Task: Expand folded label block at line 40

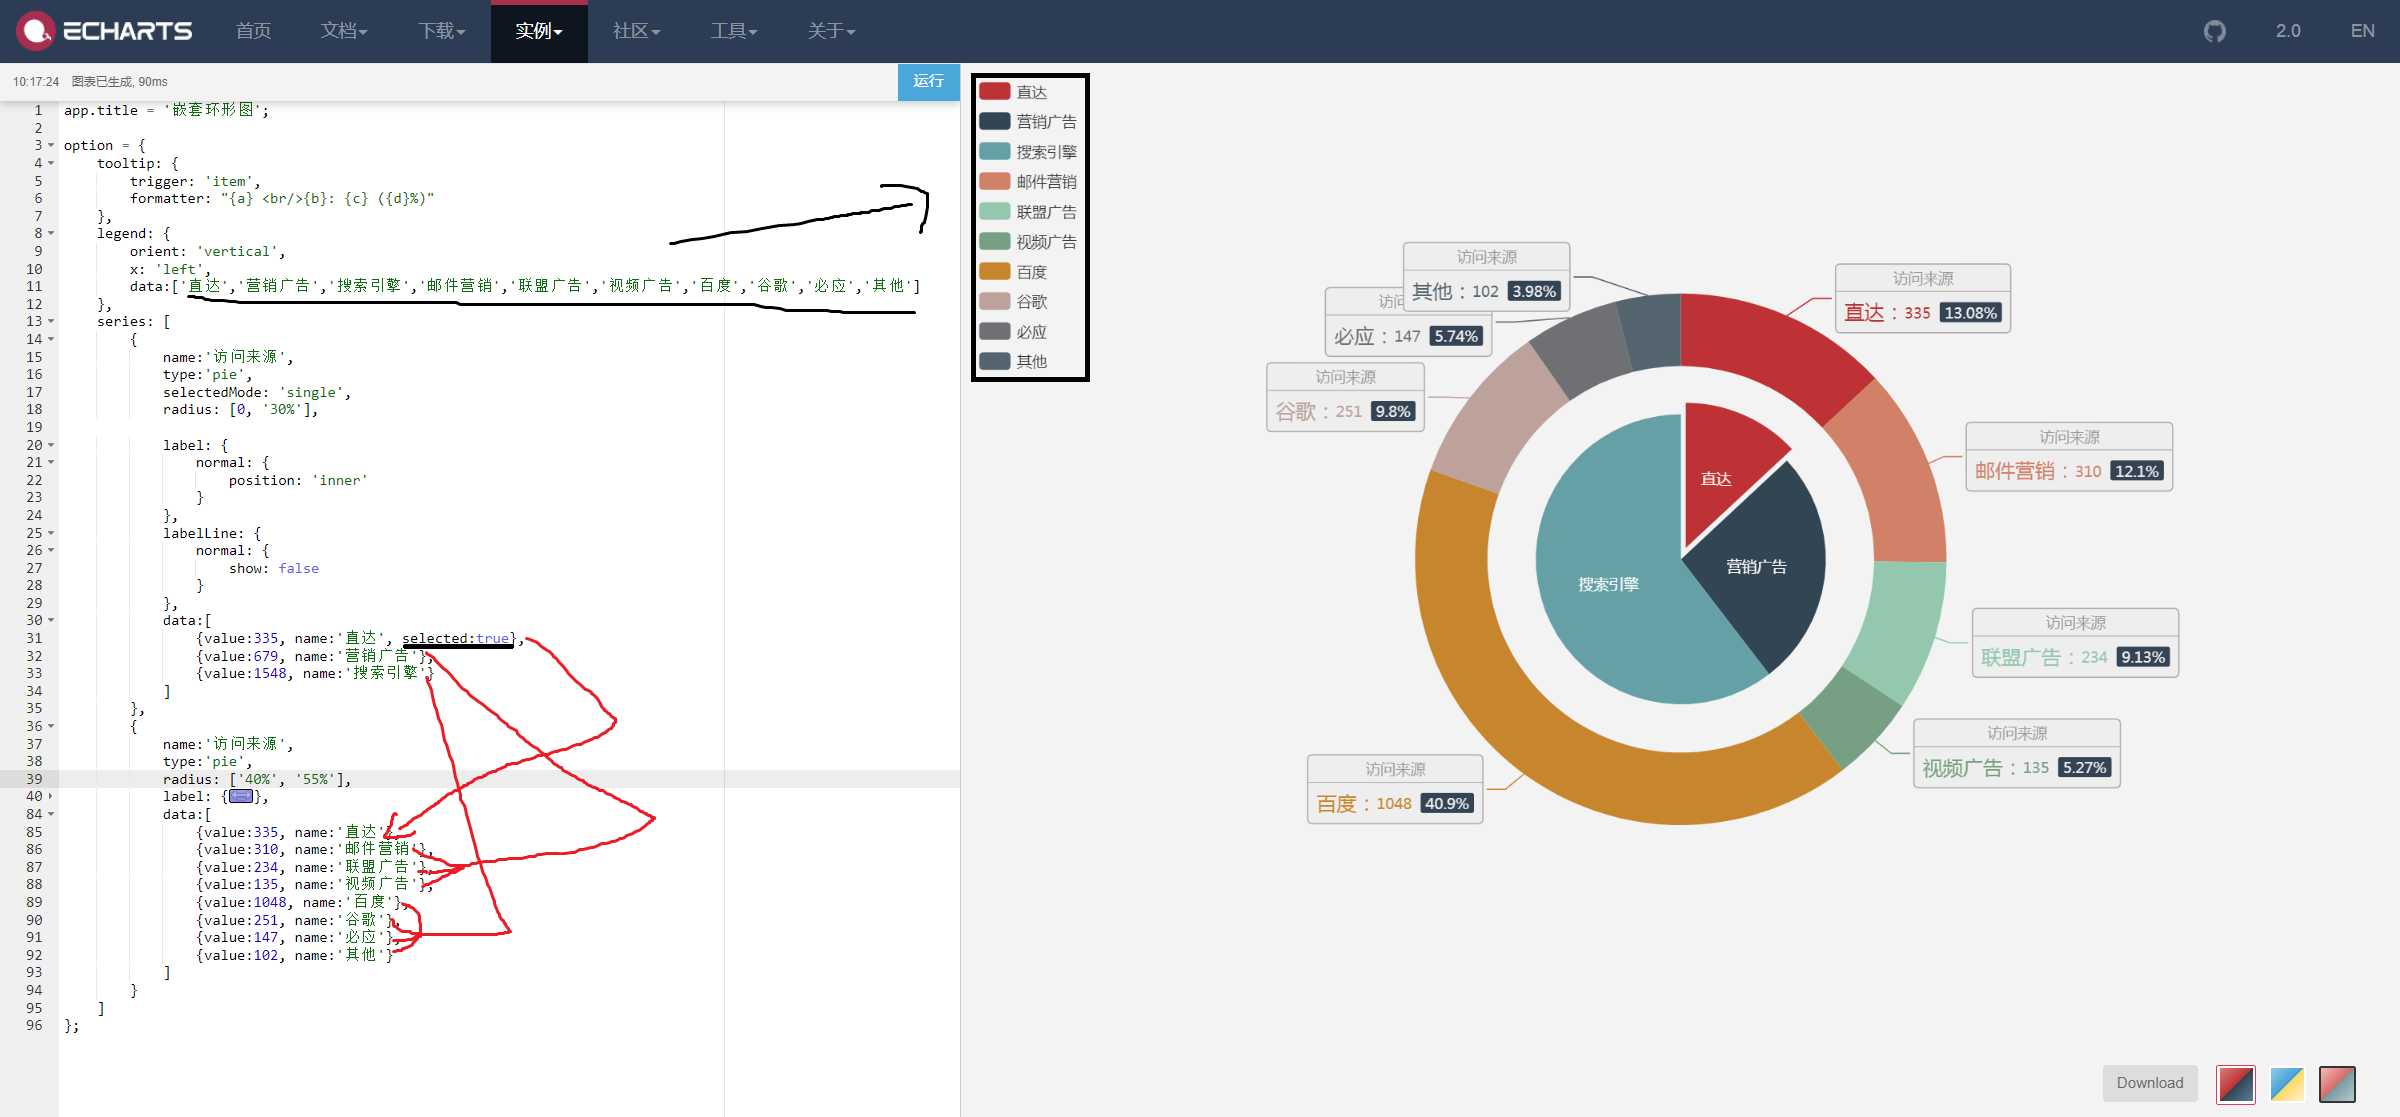Action: pyautogui.click(x=51, y=797)
